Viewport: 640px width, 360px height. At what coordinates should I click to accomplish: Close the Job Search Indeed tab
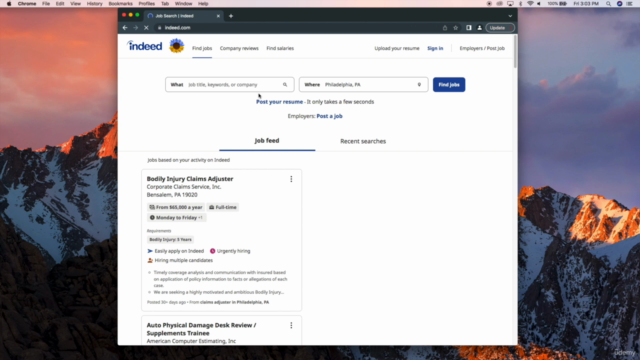[218, 16]
